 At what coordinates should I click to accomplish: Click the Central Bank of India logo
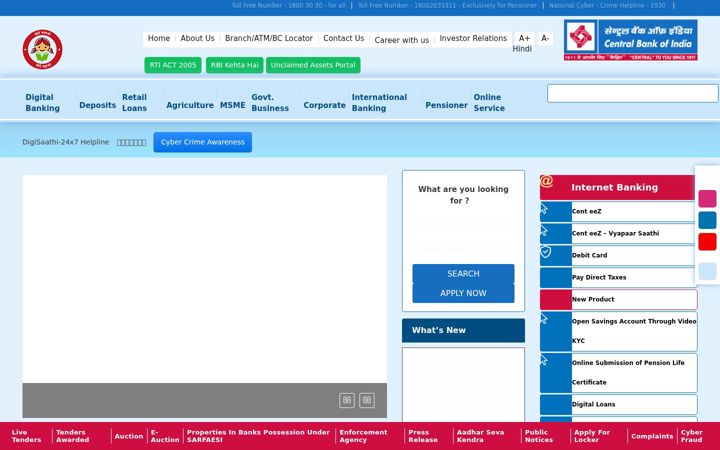[x=630, y=40]
